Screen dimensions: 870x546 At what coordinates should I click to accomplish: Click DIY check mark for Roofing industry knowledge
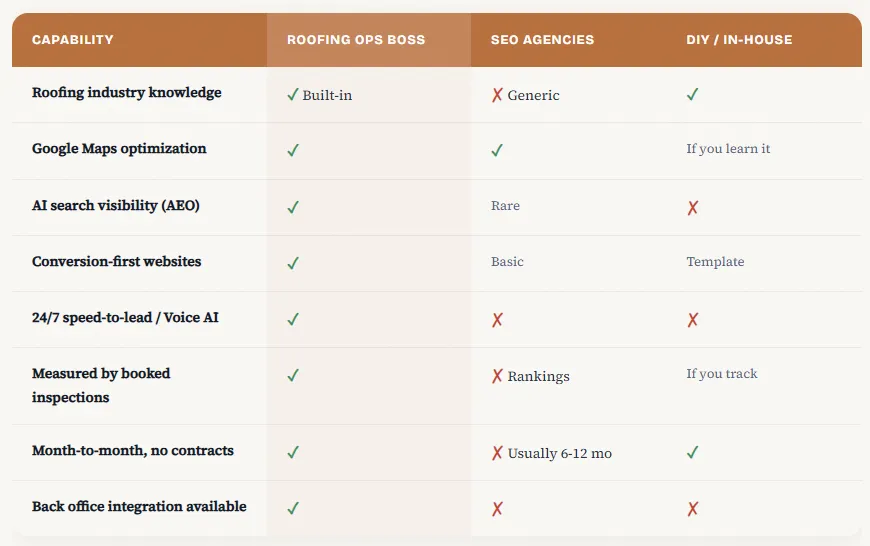pyautogui.click(x=692, y=95)
